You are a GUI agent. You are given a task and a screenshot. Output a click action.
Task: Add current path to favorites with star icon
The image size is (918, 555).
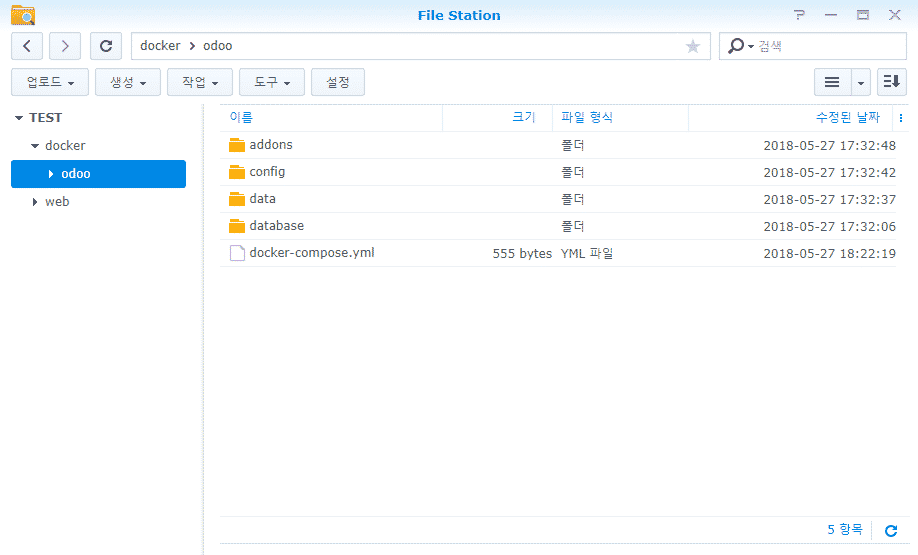click(x=693, y=46)
